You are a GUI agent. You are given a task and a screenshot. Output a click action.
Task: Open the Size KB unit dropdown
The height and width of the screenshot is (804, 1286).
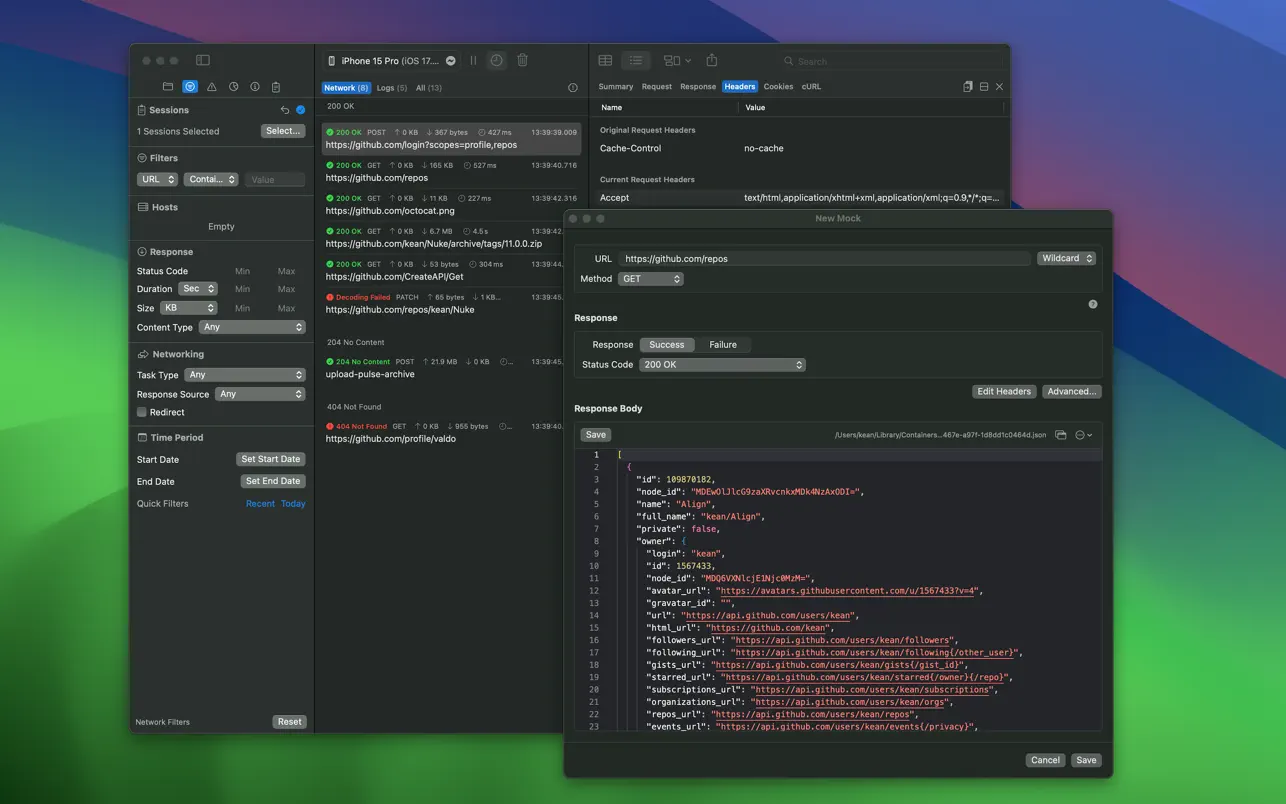click(x=189, y=308)
